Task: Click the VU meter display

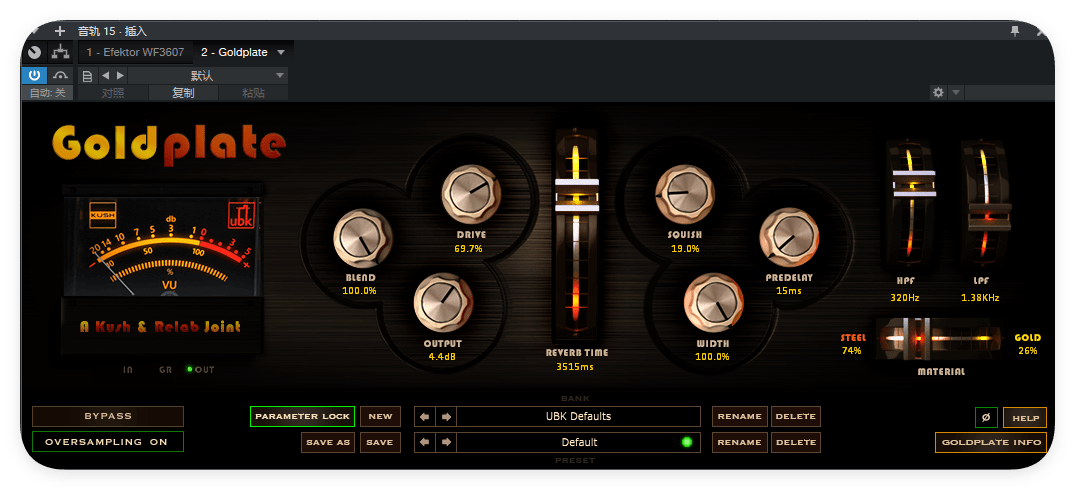Action: 163,247
